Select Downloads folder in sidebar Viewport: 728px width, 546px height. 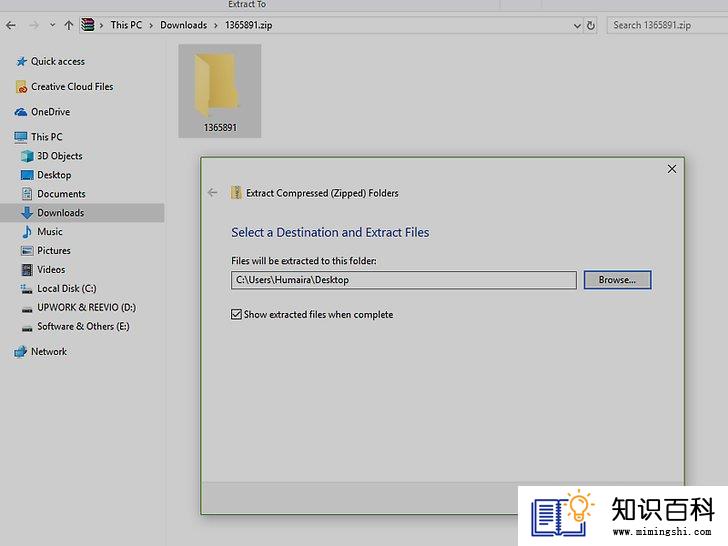pos(61,213)
